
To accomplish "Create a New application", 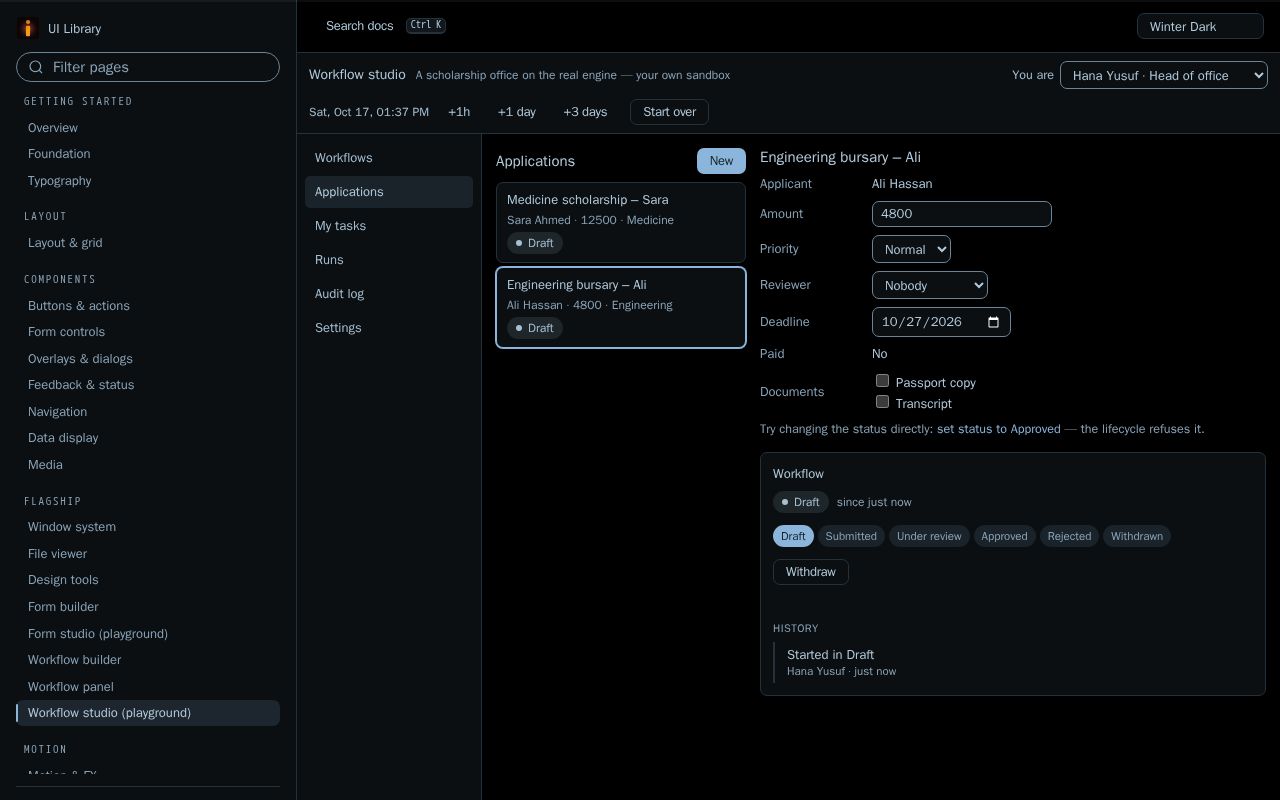I will (721, 161).
